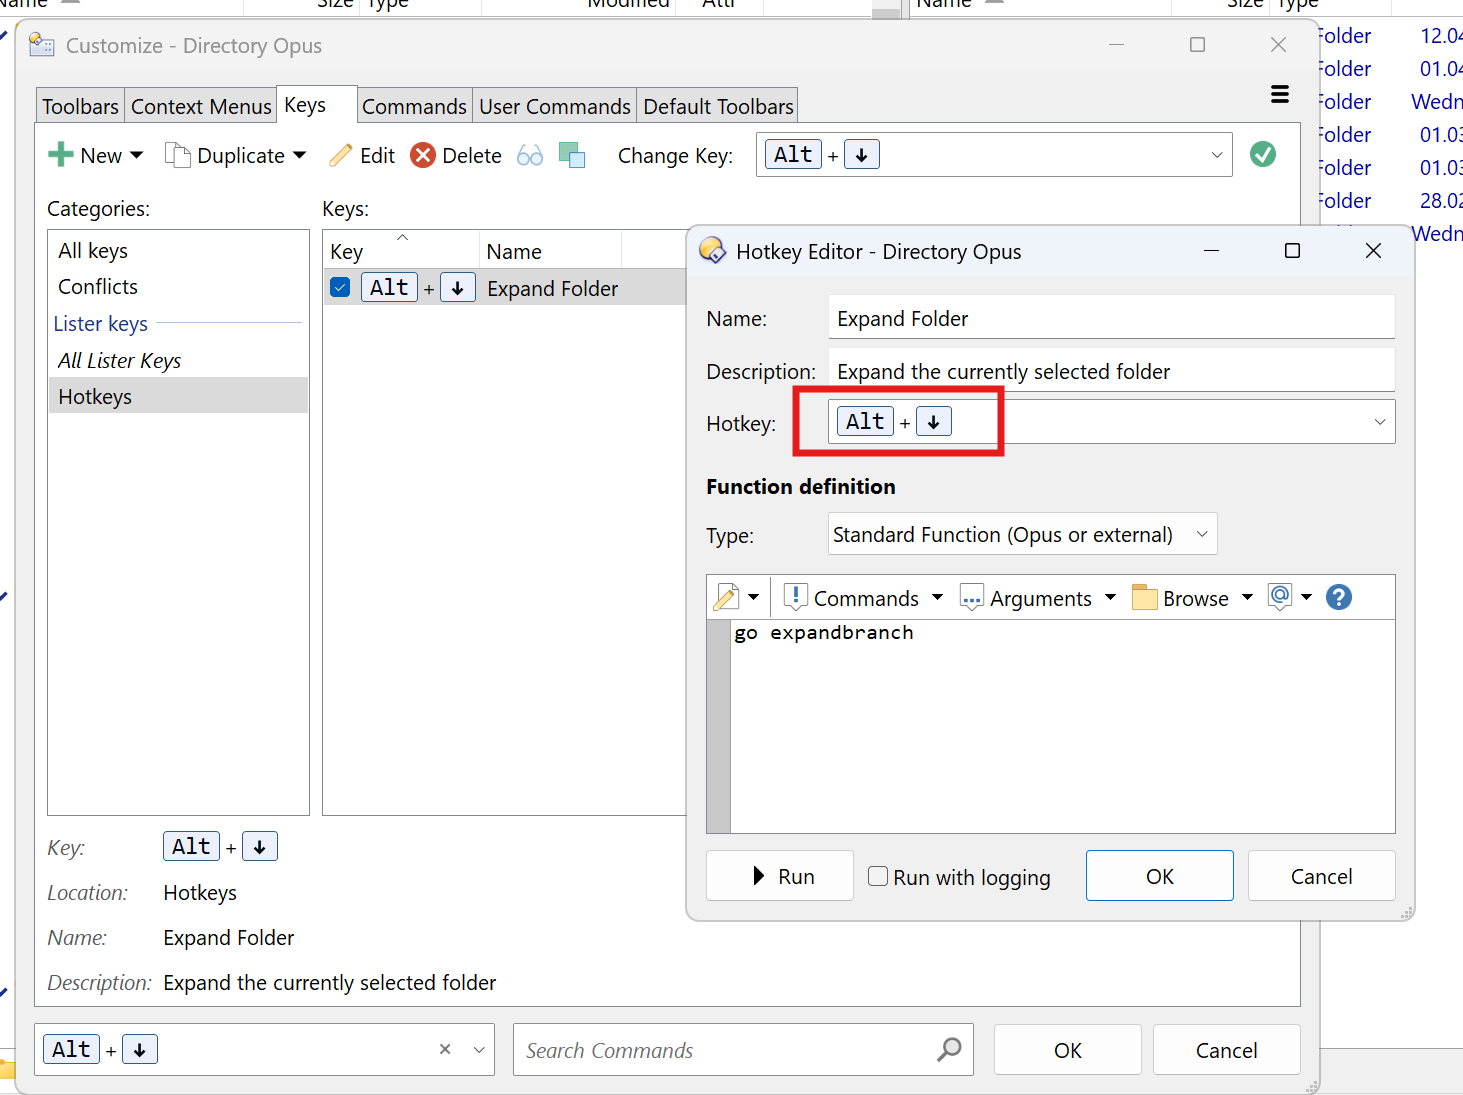Click Cancel in Customize window
1463x1095 pixels.
1226,1050
